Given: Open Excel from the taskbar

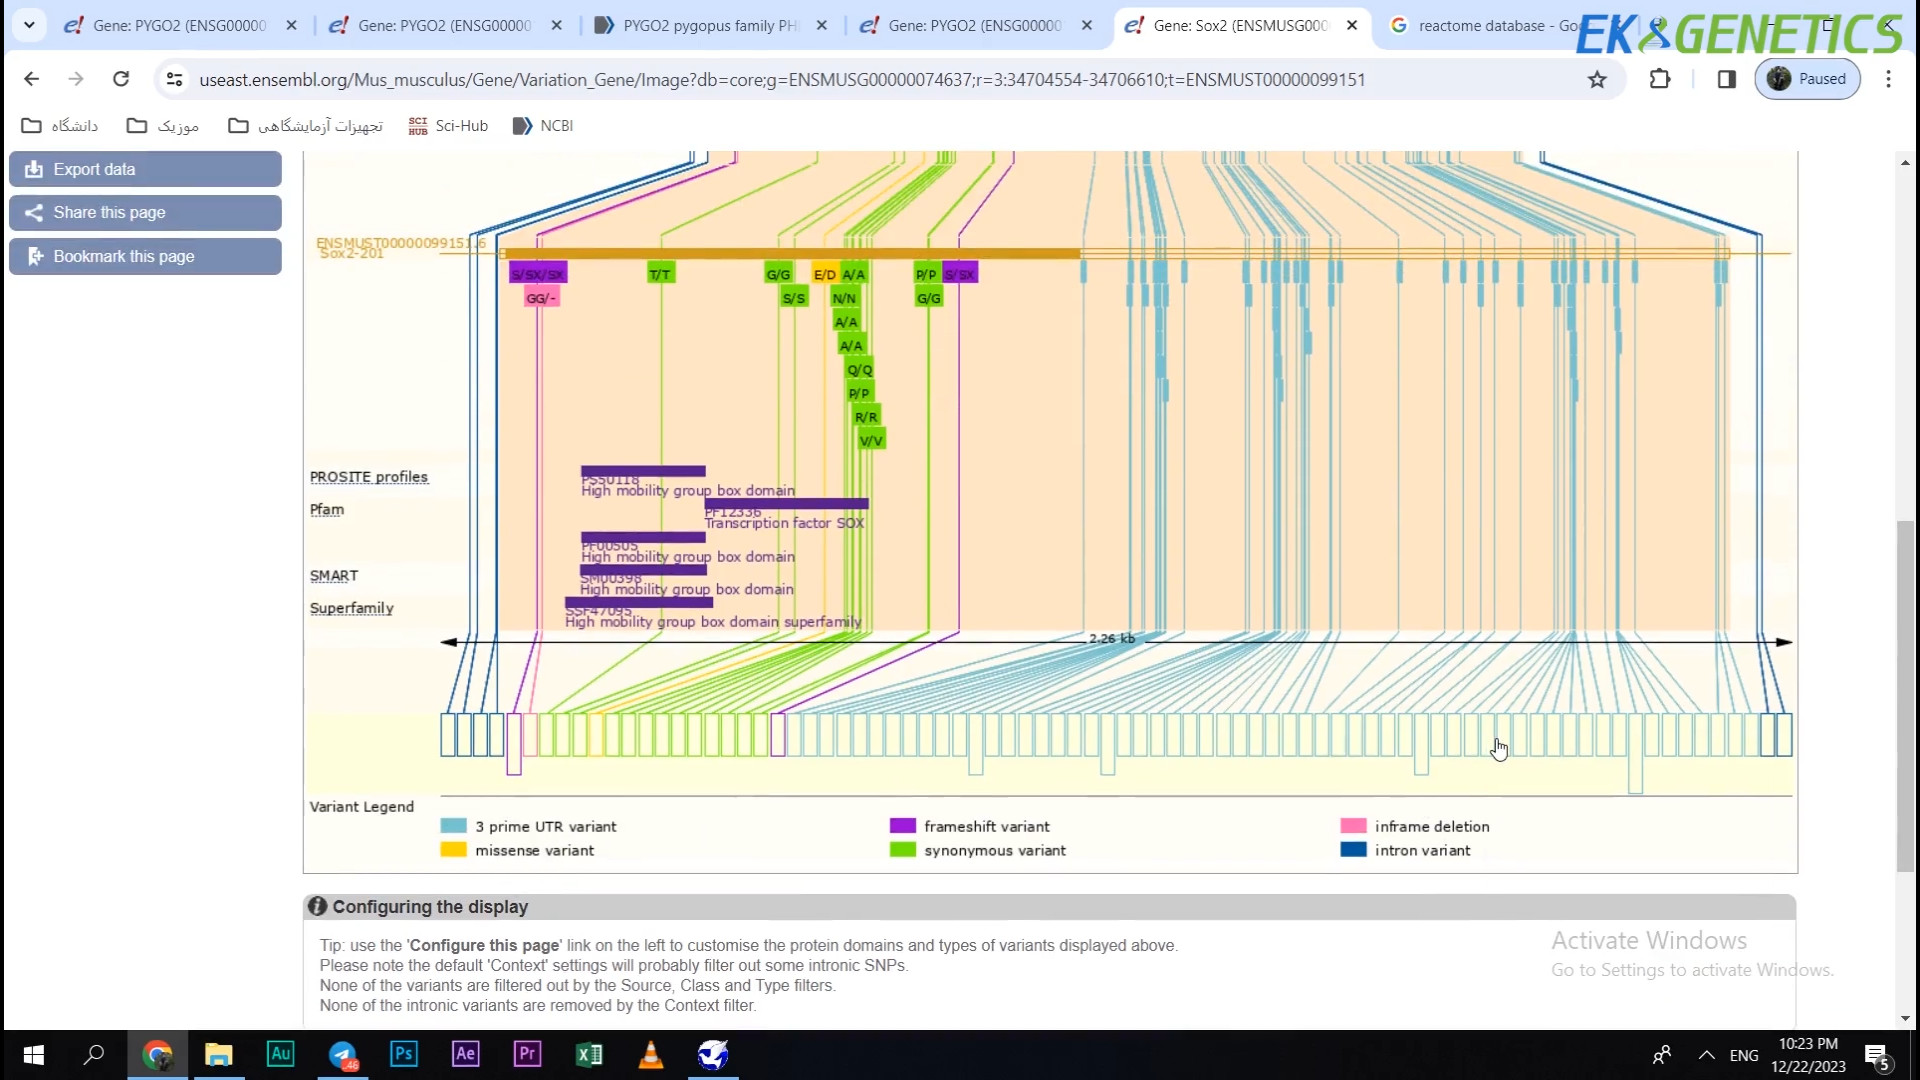Looking at the screenshot, I should [589, 1054].
